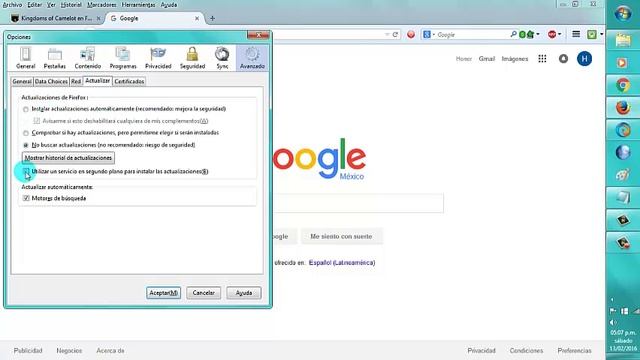Open the Herramientas menu

pos(138,5)
